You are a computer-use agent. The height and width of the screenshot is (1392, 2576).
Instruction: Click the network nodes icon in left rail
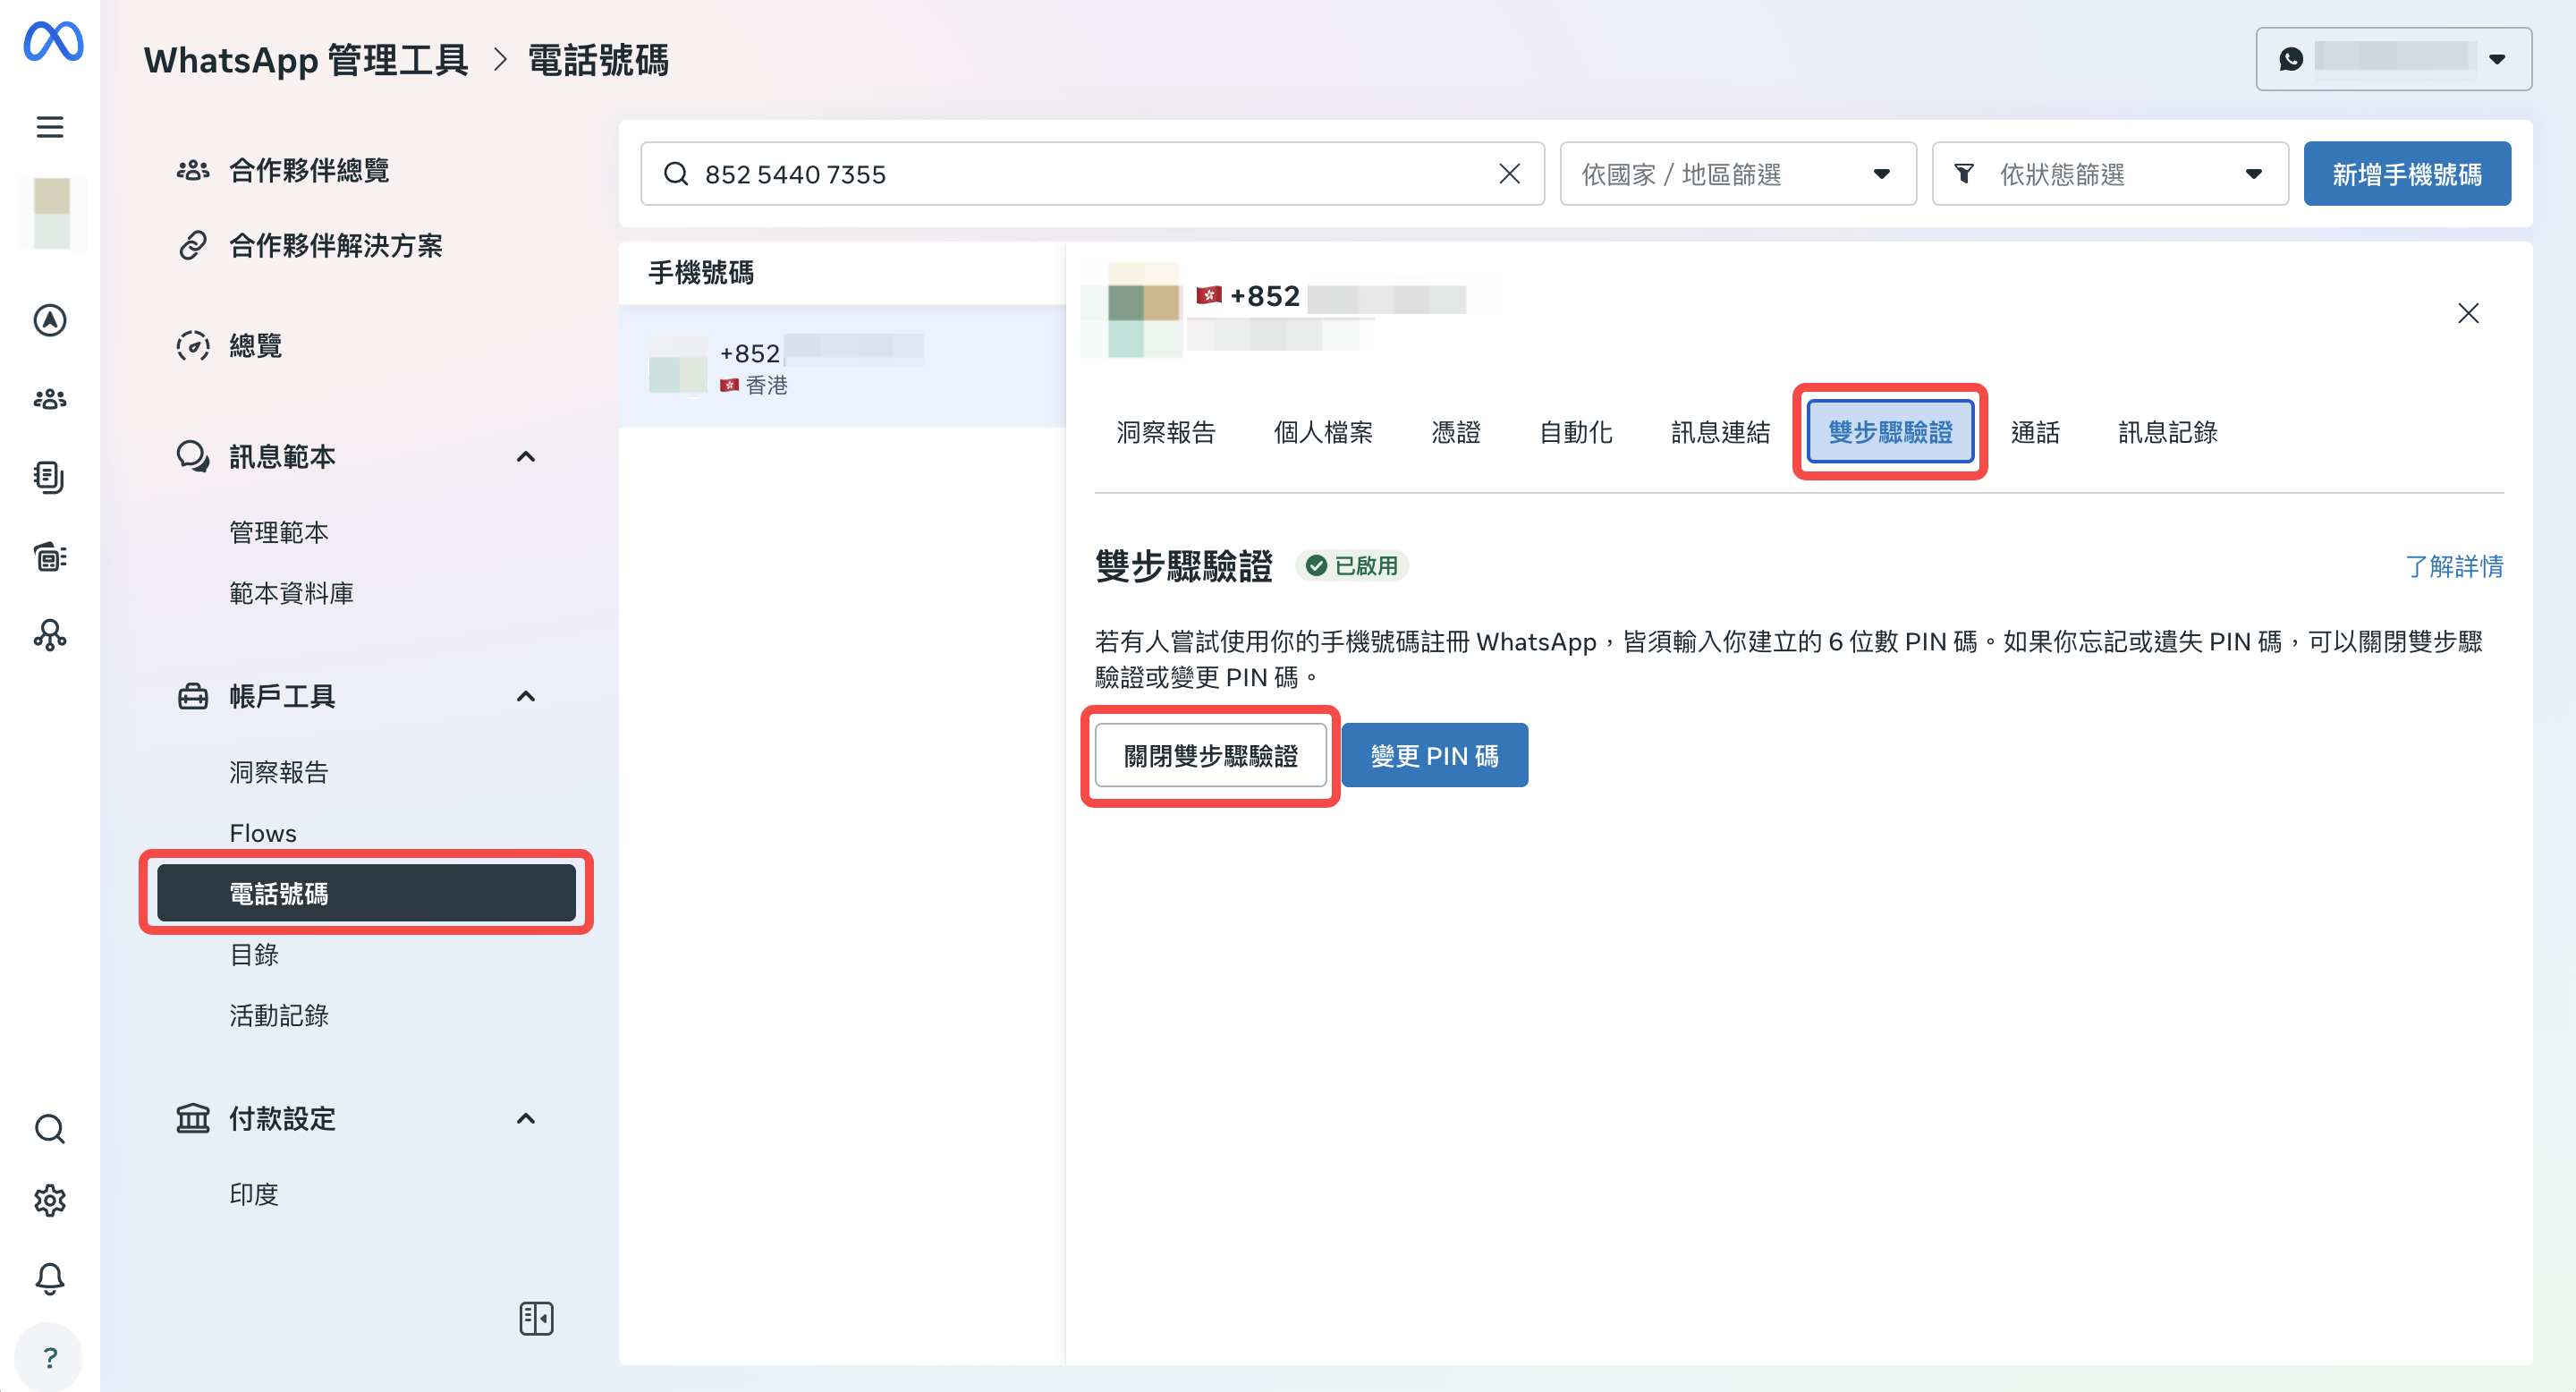(50, 635)
